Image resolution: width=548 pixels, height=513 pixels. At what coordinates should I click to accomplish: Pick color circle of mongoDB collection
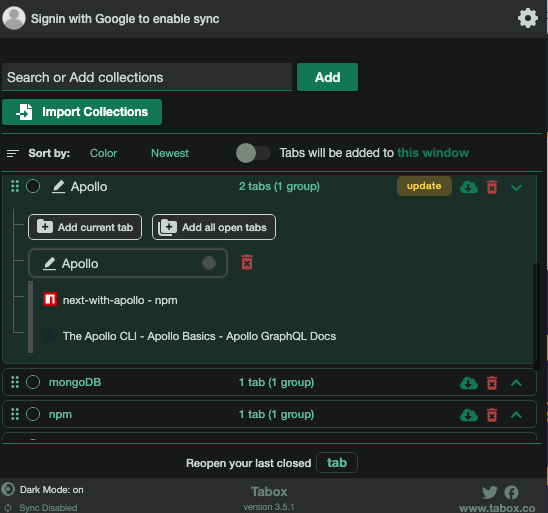coord(33,382)
